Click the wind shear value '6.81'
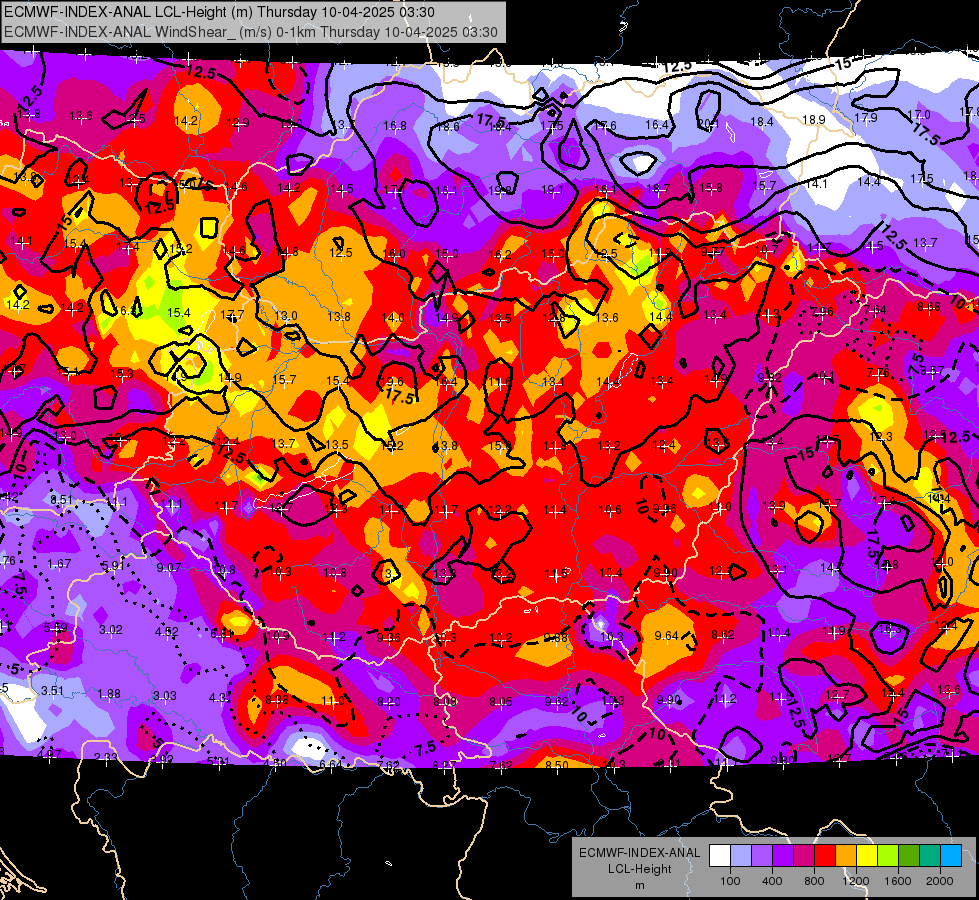The height and width of the screenshot is (900, 979). point(222,634)
